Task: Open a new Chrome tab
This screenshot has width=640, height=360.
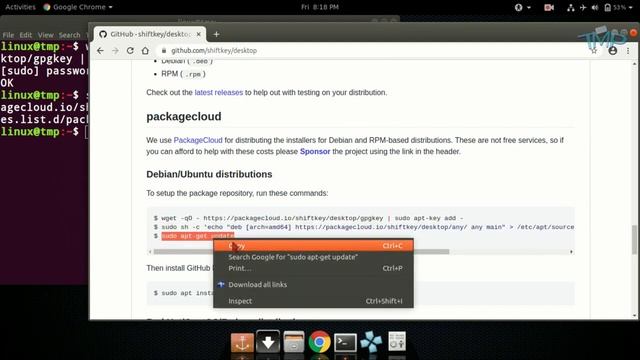Action: pos(216,35)
